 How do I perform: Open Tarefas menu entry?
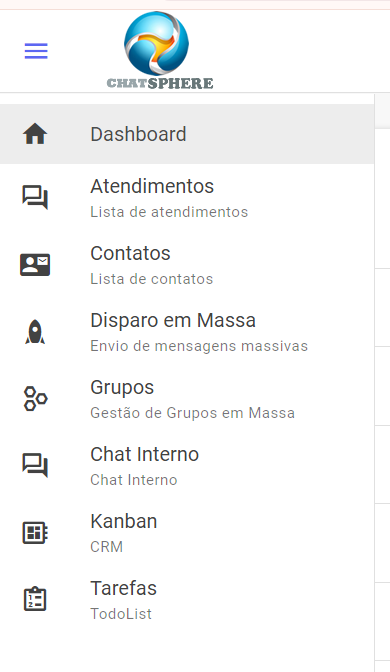click(x=187, y=600)
